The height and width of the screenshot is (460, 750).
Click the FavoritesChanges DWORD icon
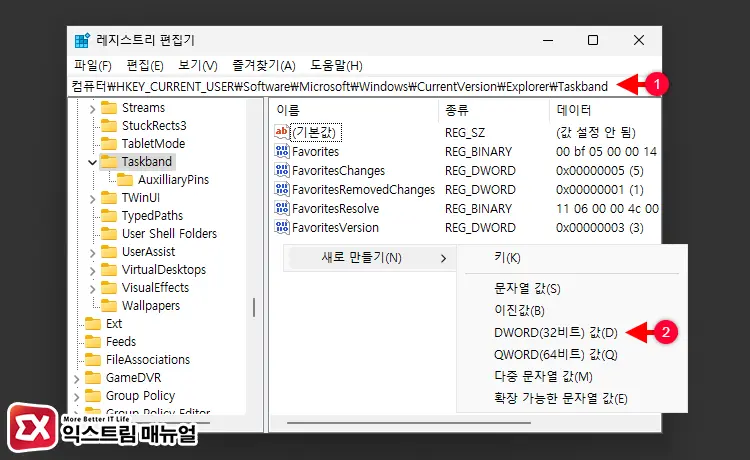click(x=282, y=170)
